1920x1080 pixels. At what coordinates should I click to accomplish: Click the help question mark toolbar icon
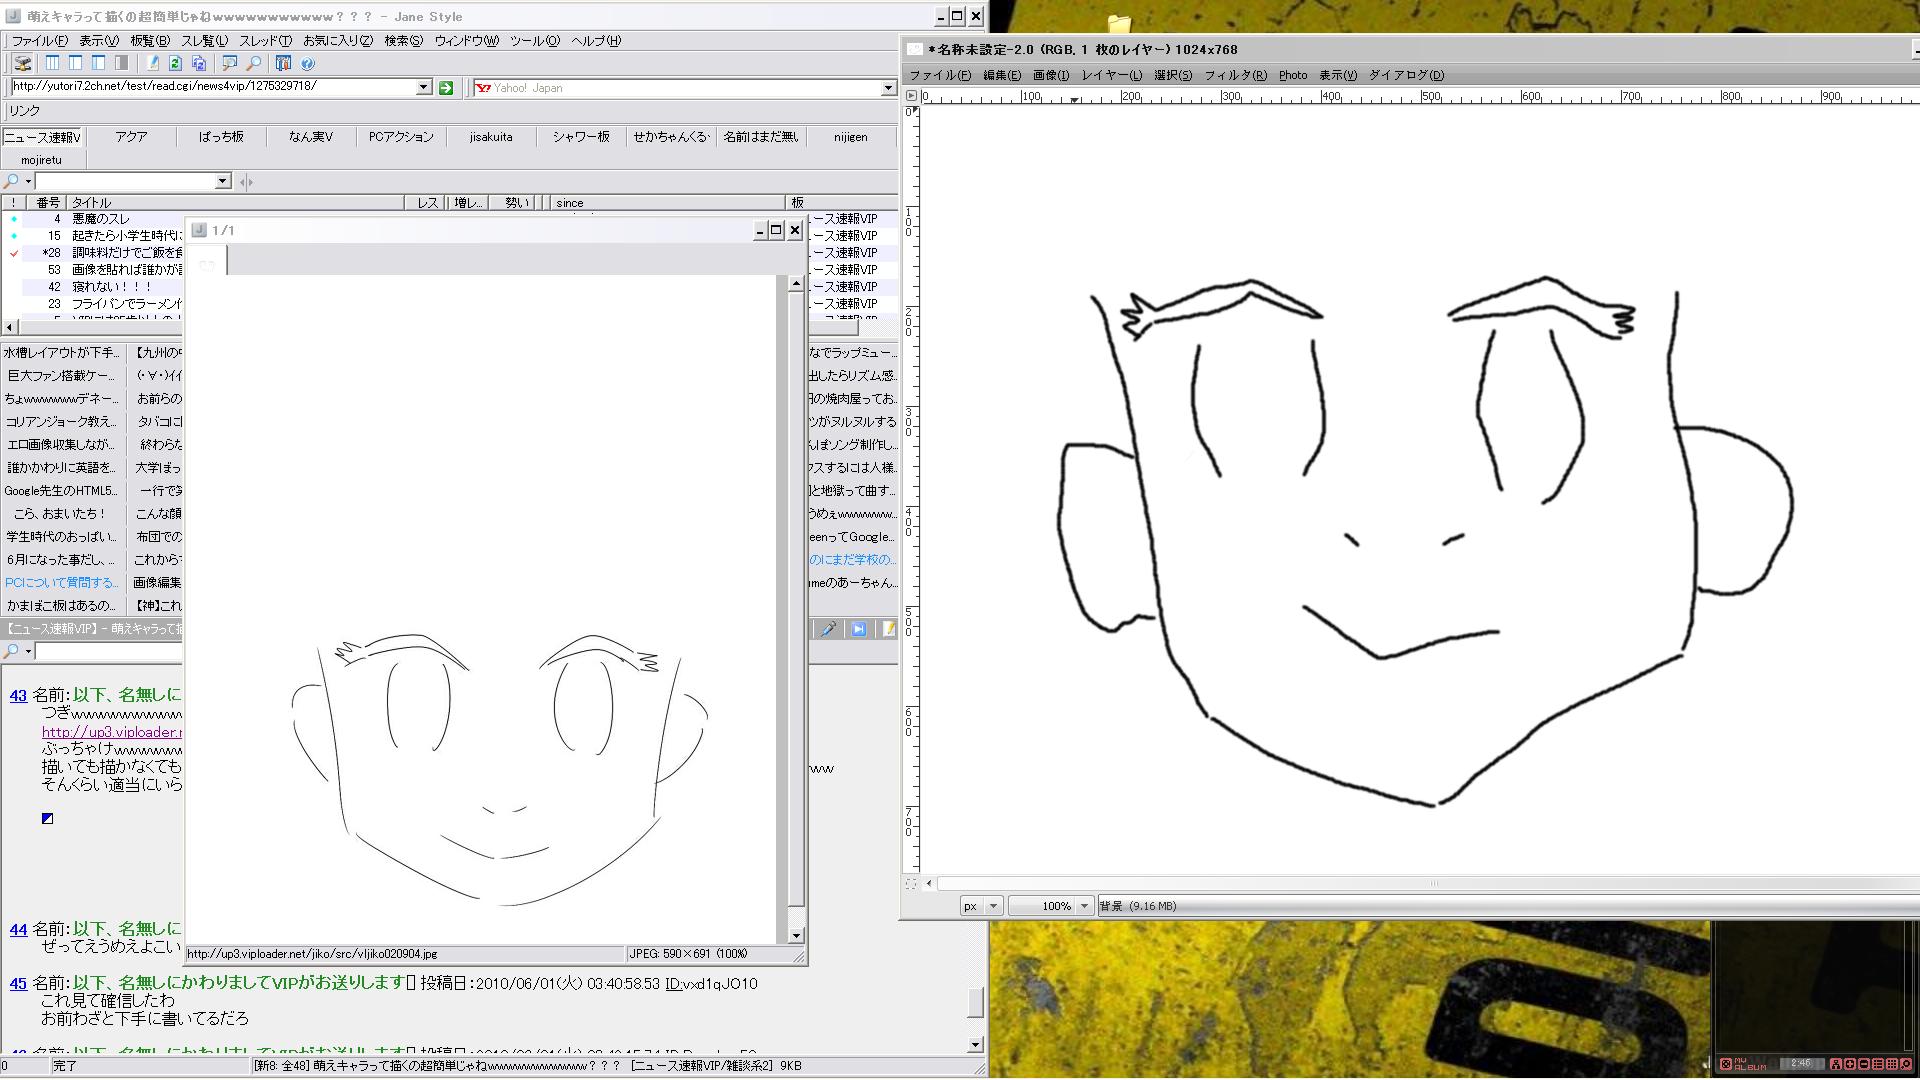tap(308, 63)
